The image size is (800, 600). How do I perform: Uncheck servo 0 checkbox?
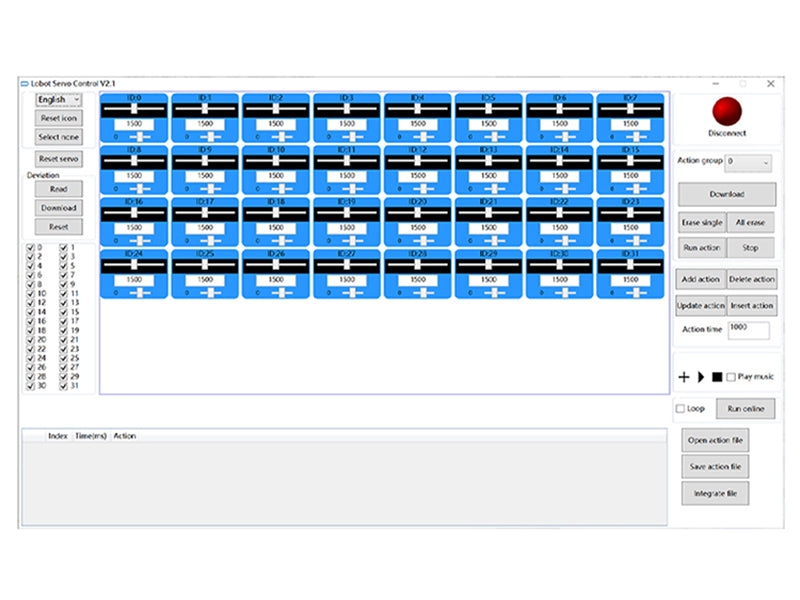pos(31,247)
